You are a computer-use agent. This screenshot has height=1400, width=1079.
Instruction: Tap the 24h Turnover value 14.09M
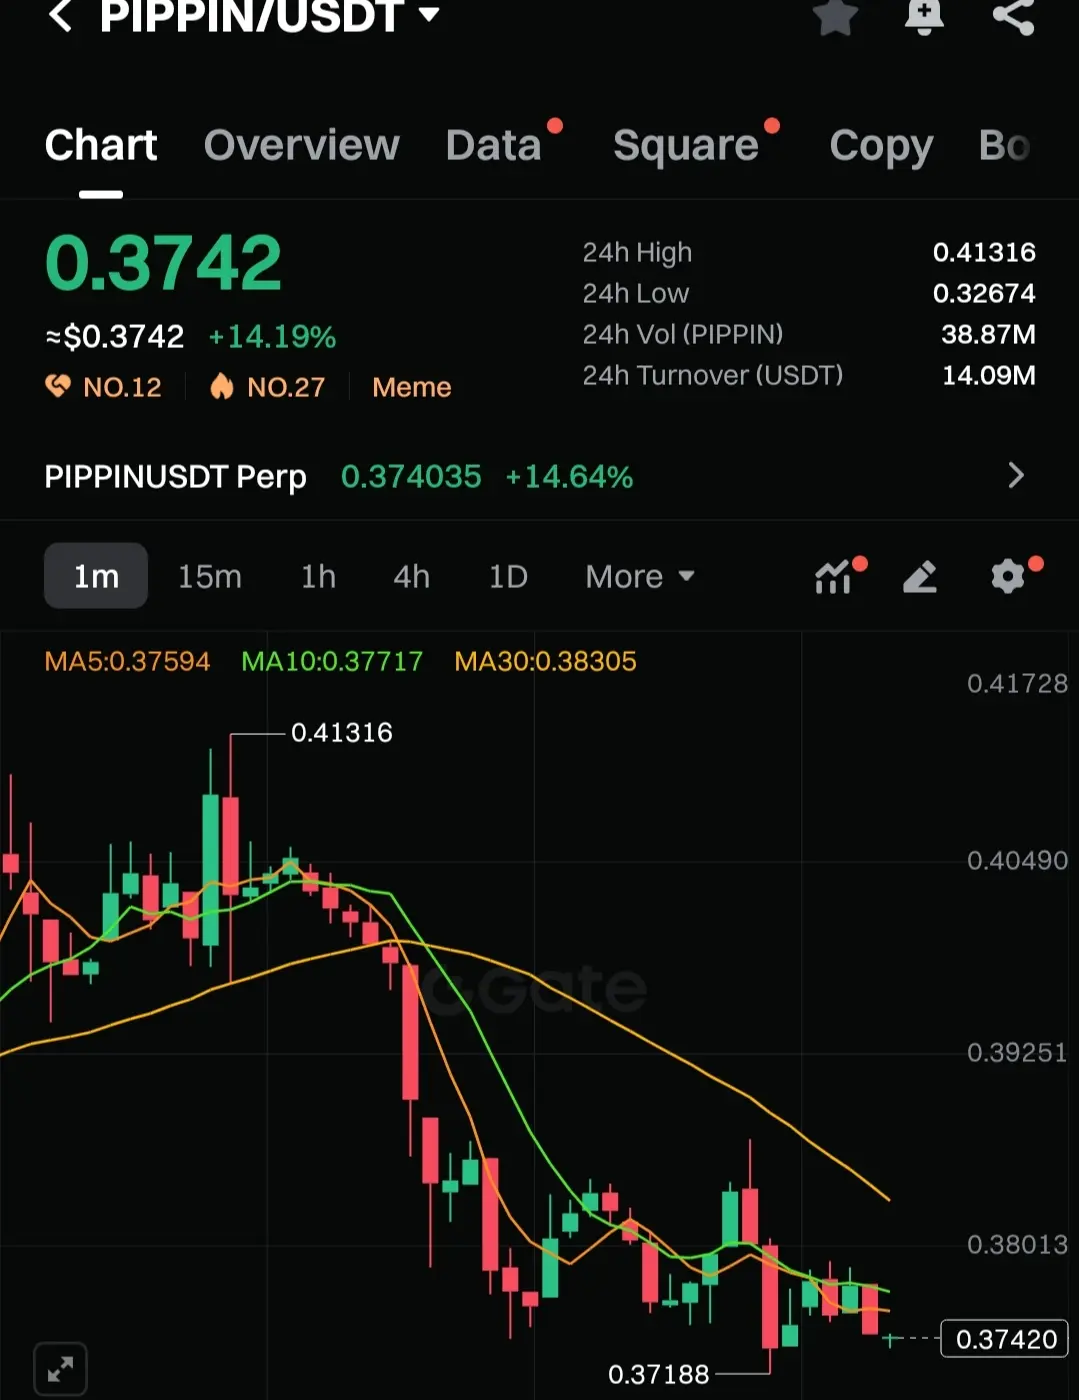[989, 375]
